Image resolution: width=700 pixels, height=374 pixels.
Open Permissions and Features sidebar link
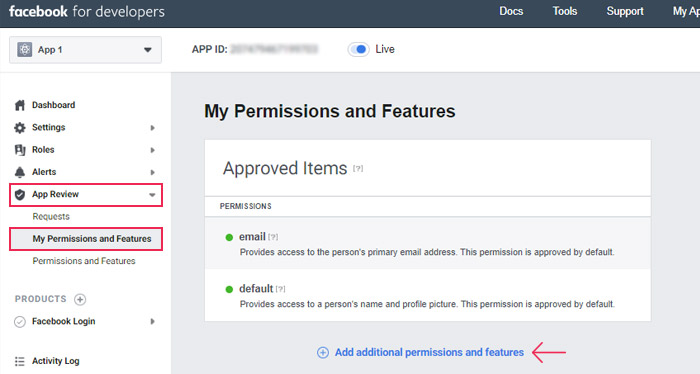point(84,261)
